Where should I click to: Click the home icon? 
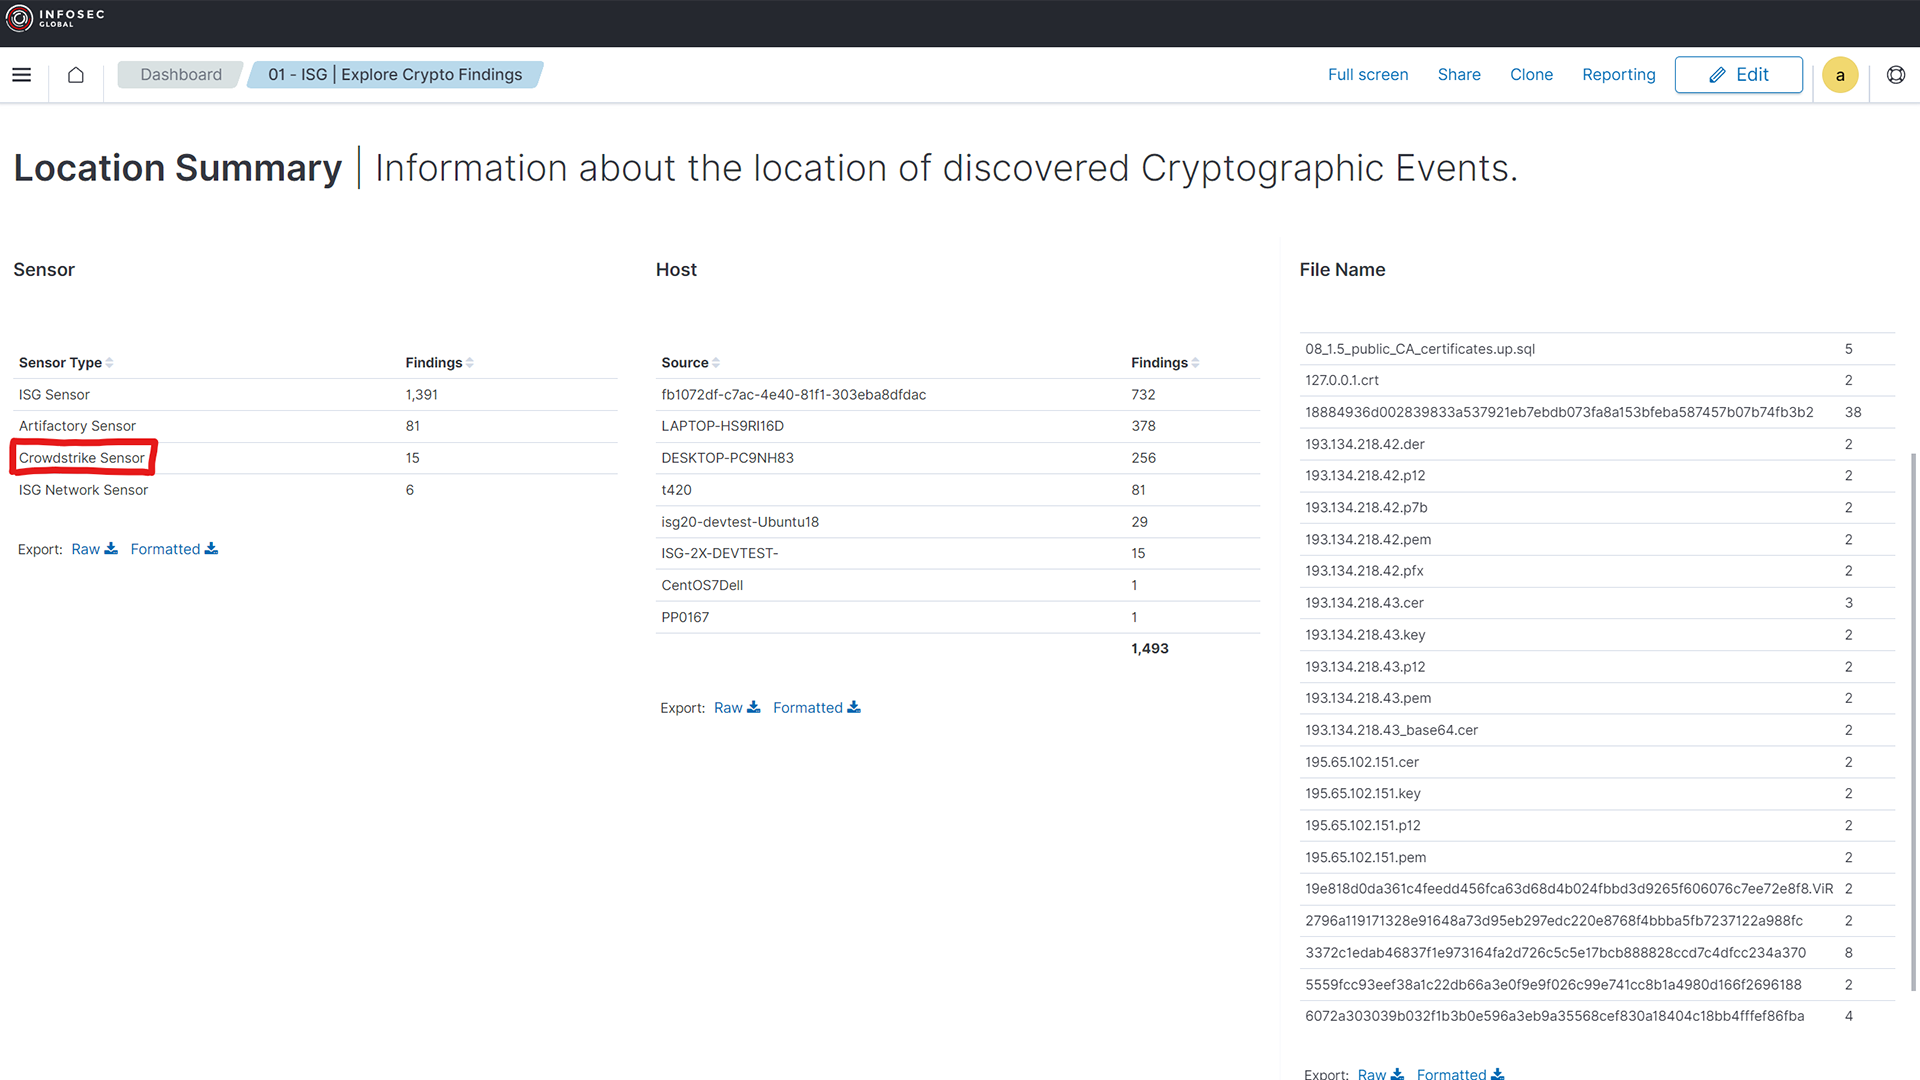[x=76, y=75]
